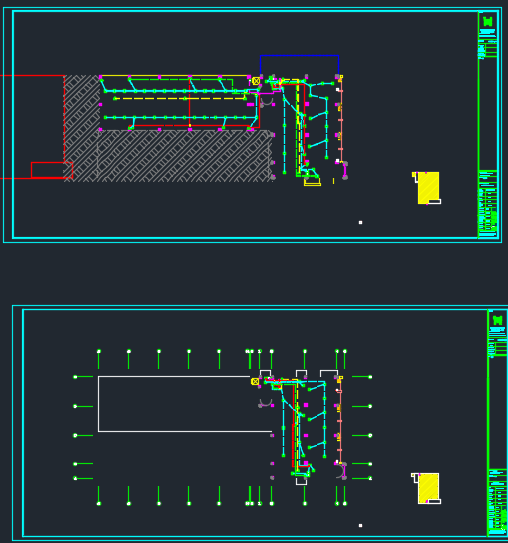Viewport: 508px width, 543px height.
Task: Click the small white square marker in lower sheet
Action: (360, 525)
